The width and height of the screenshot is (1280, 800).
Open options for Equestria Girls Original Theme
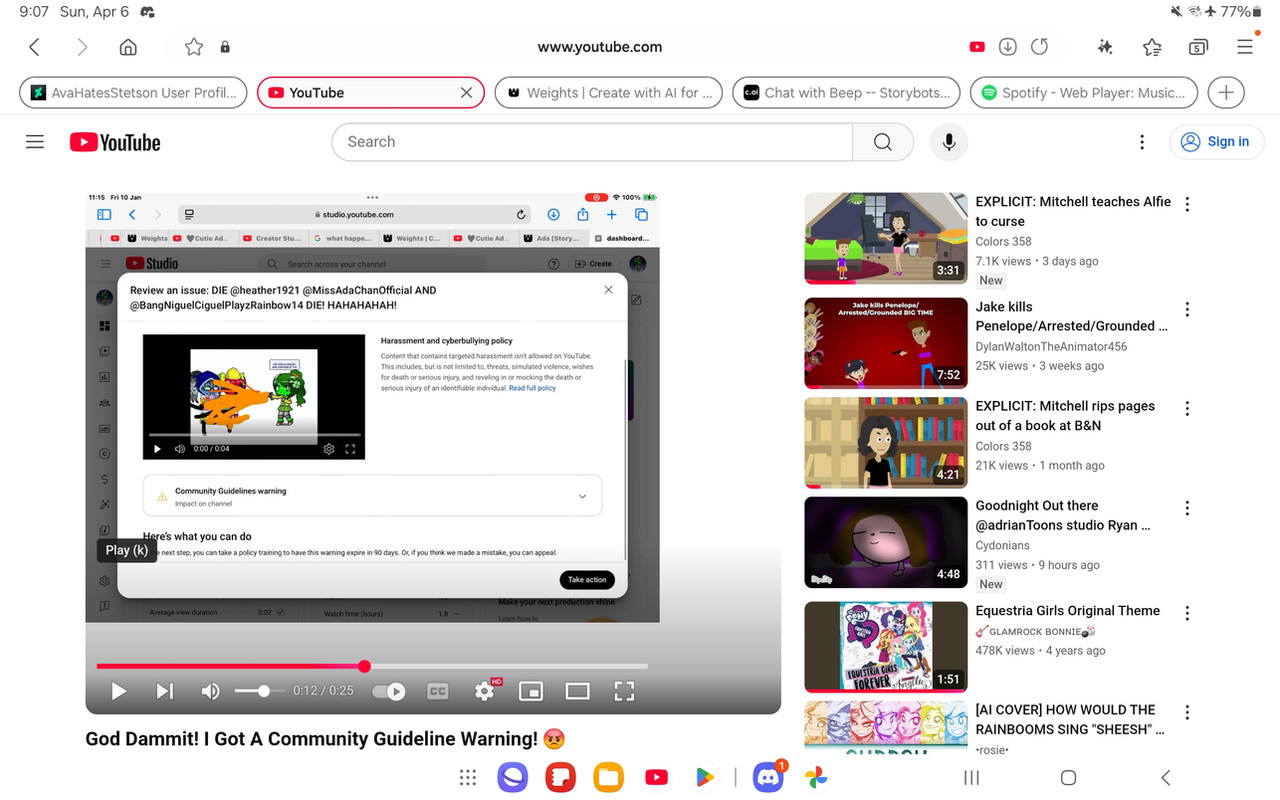1187,613
